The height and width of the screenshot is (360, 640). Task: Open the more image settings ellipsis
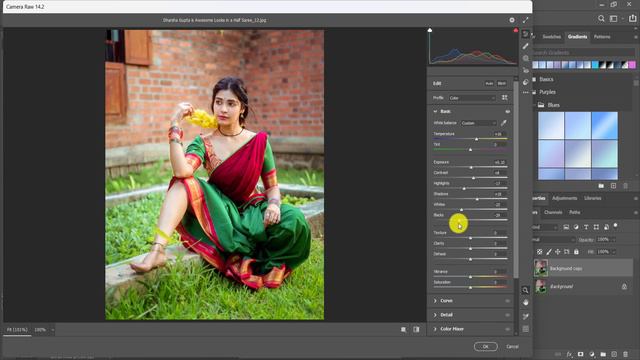pyautogui.click(x=526, y=93)
